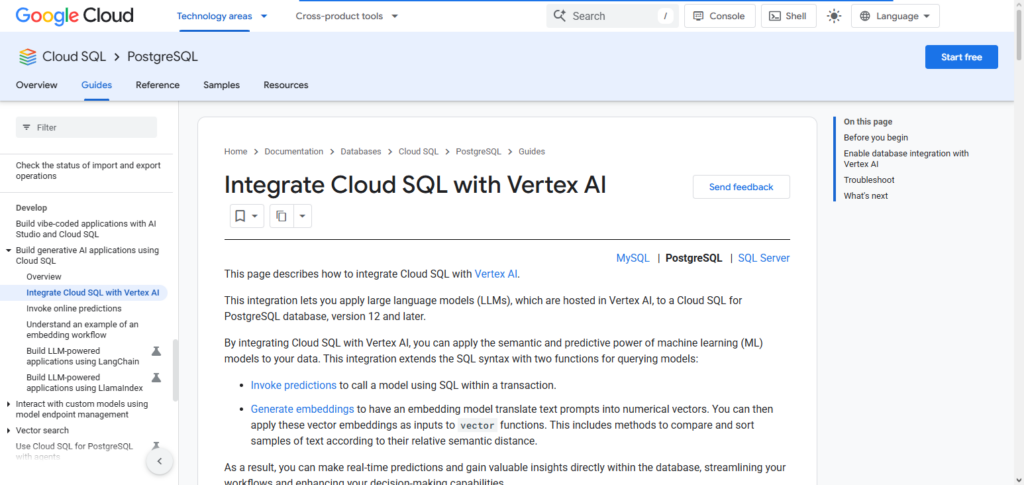This screenshot has width=1024, height=485.
Task: Click the beaker icon beside LangChain item
Action: point(156,351)
